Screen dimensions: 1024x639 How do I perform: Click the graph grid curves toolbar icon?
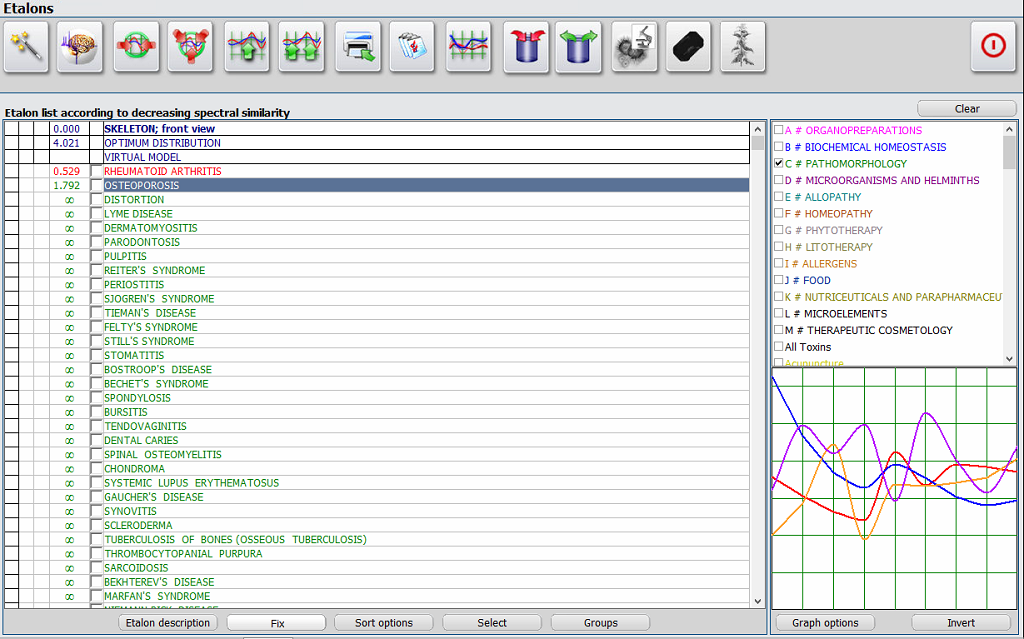click(x=468, y=47)
